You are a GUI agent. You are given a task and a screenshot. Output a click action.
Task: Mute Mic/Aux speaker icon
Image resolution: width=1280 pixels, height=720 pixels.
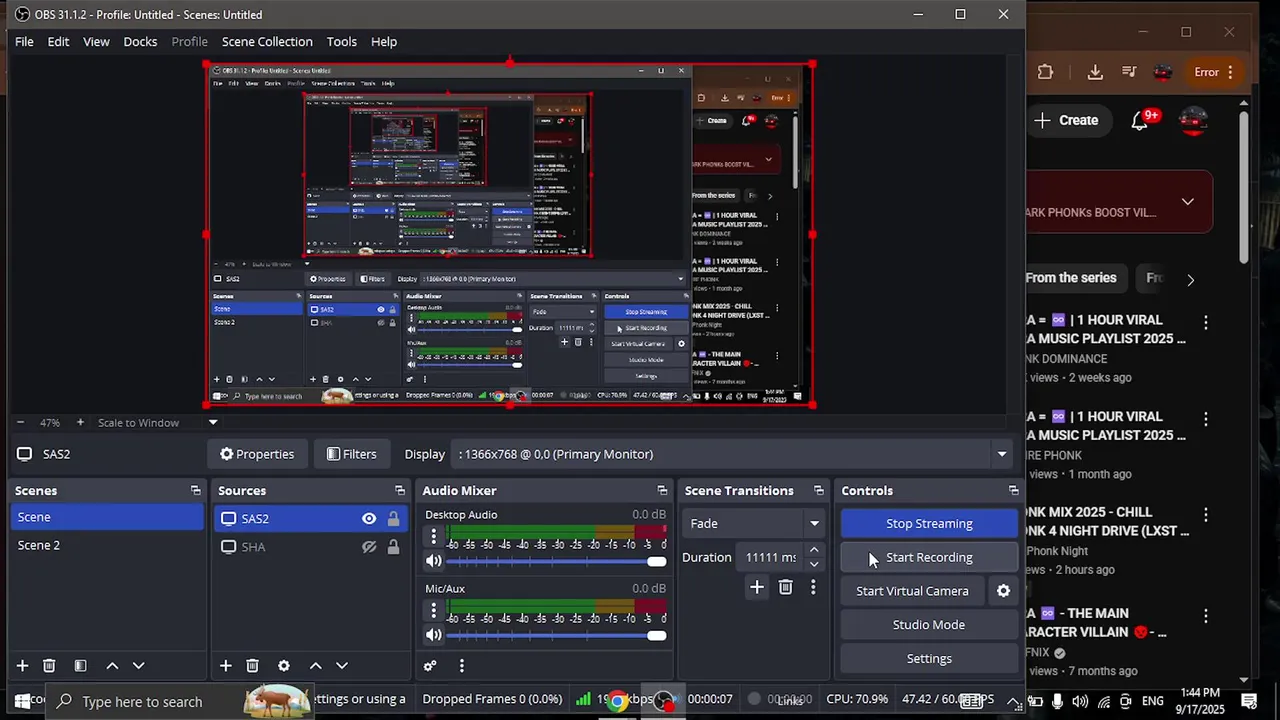434,635
